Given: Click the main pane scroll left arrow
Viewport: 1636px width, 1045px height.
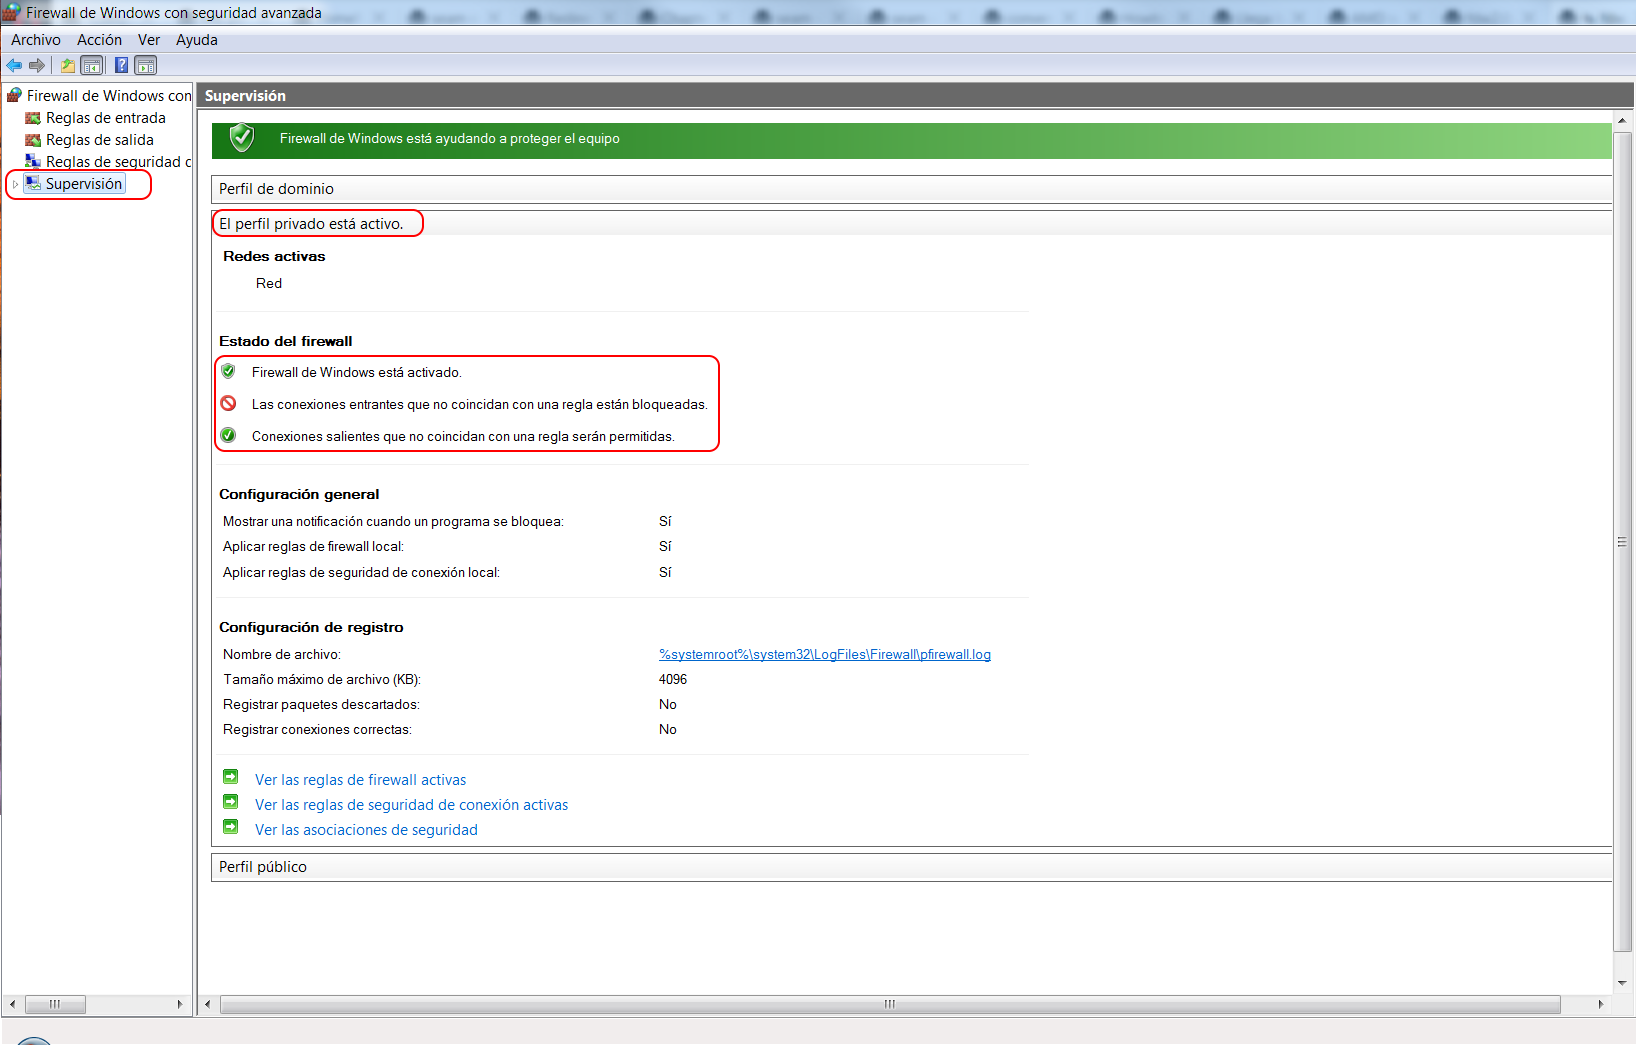Looking at the screenshot, I should point(207,1004).
